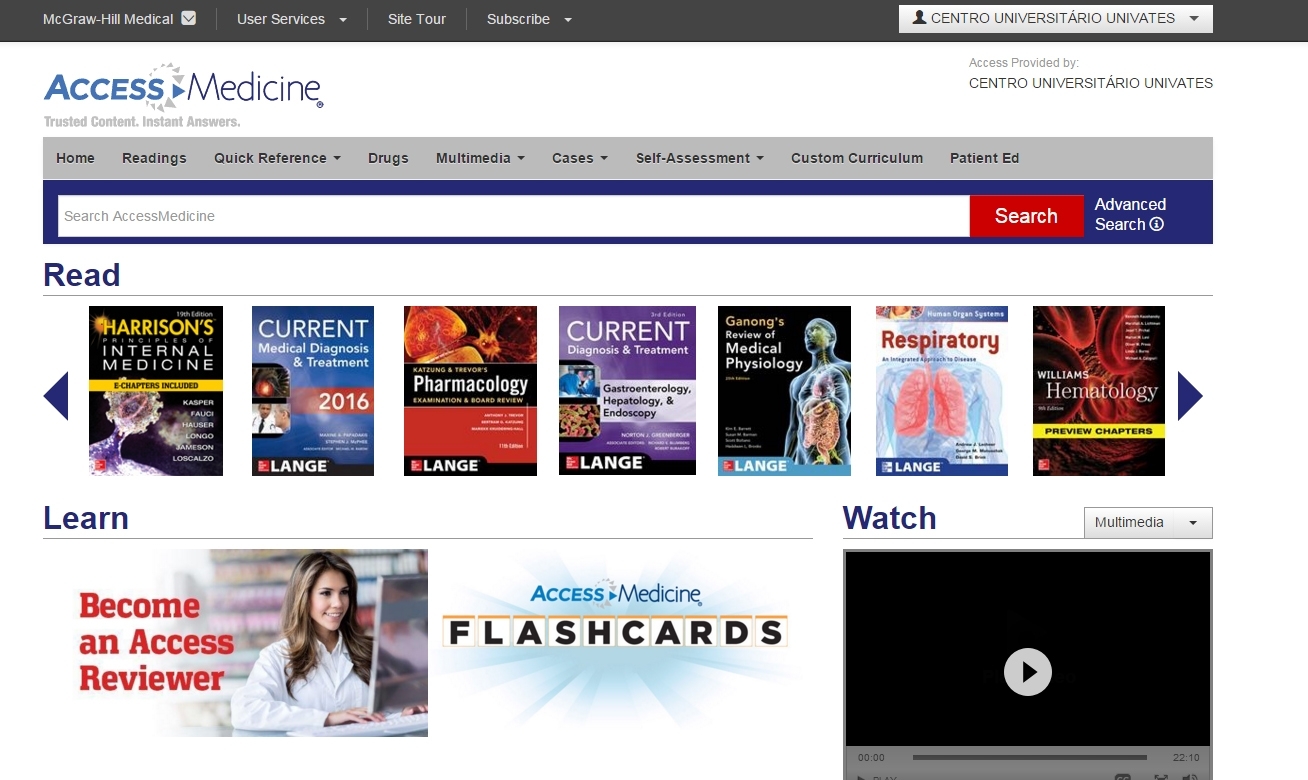Viewport: 1308px width, 780px height.
Task: Expand the Subscribe dropdown
Action: (529, 19)
